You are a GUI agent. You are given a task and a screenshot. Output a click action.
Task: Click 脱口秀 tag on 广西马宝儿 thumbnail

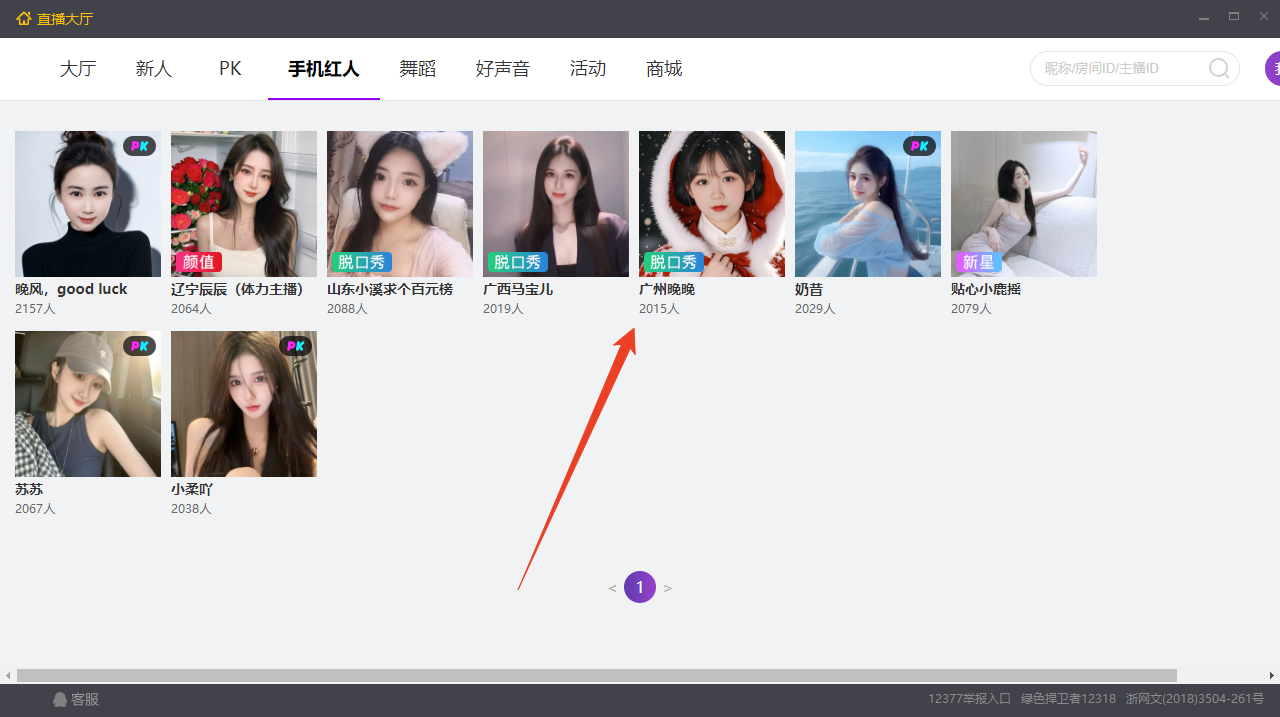[x=516, y=262]
